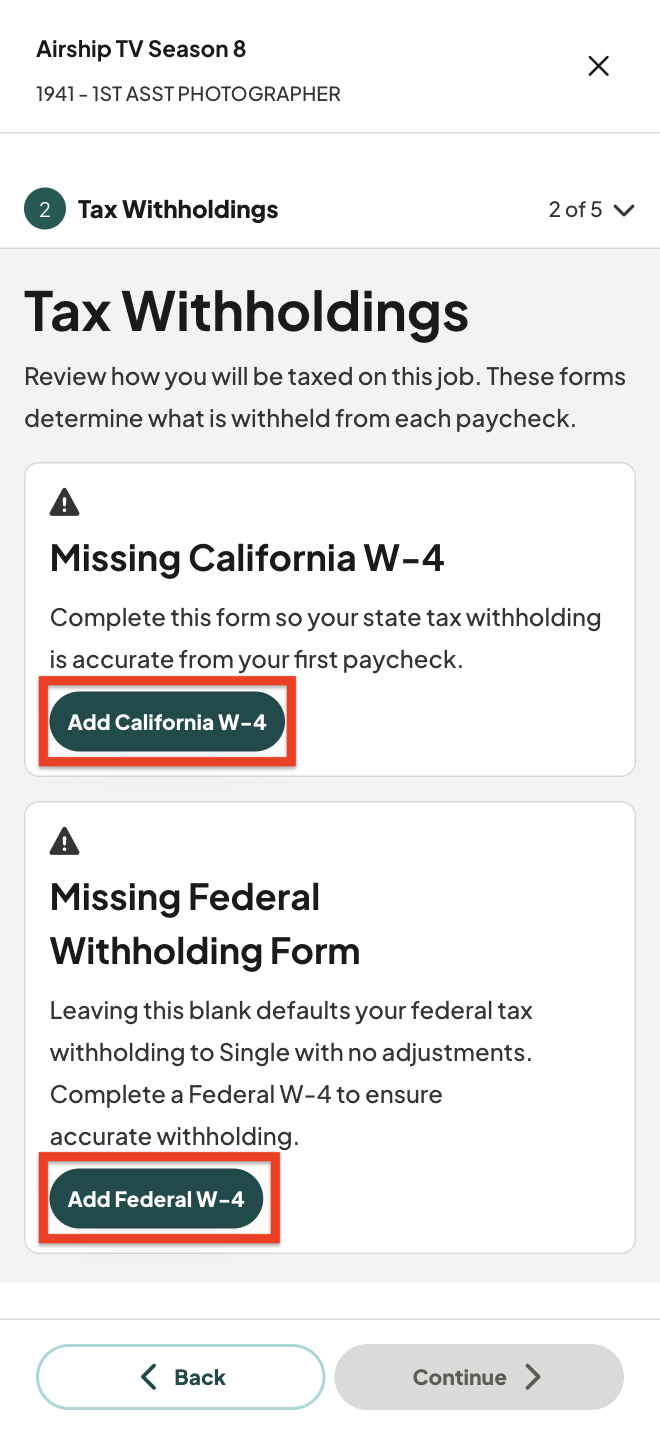Screen dimensions: 660x1434
Task: Click the right chevron icon inside Continue
Action: click(533, 1377)
